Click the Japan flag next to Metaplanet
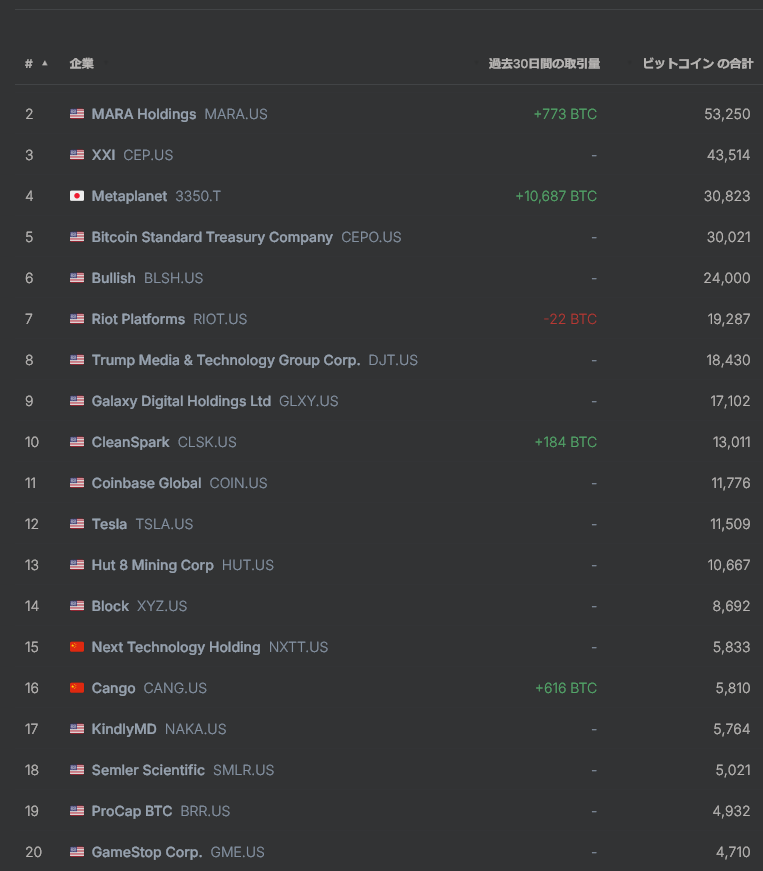763x871 pixels. pyautogui.click(x=77, y=196)
